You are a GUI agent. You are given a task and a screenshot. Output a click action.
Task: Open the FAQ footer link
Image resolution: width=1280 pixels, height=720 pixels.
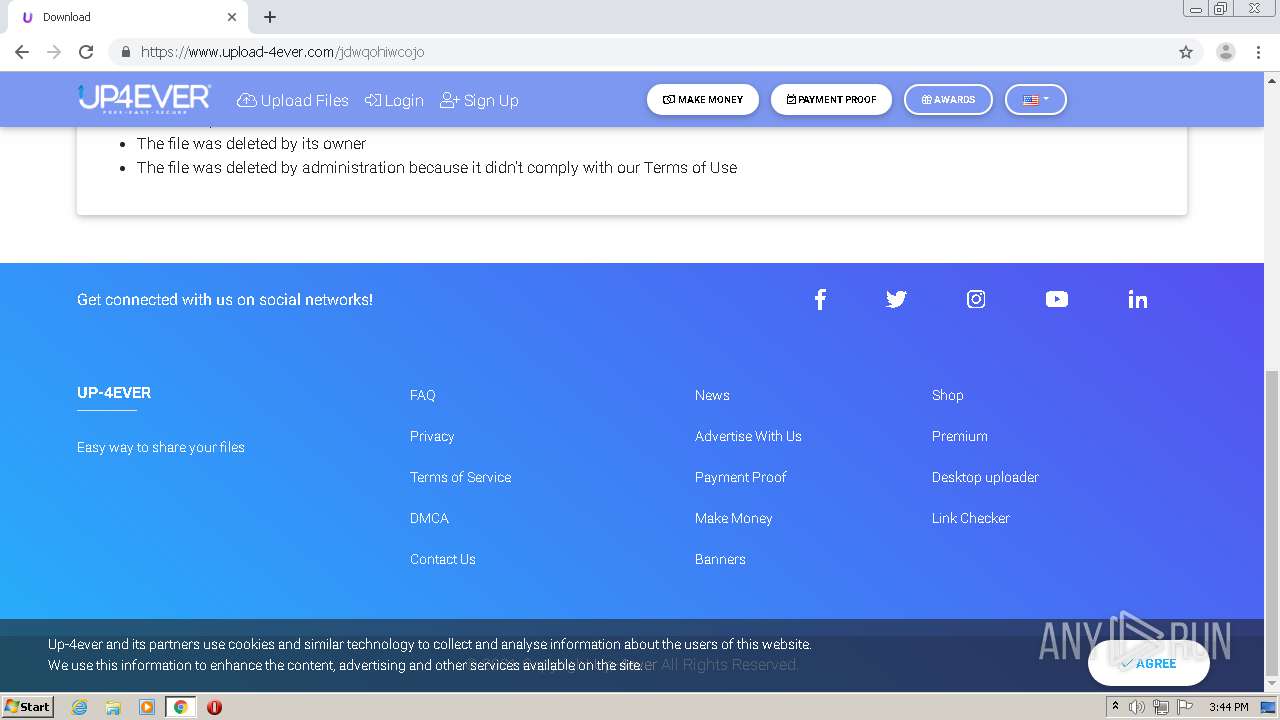pos(422,395)
